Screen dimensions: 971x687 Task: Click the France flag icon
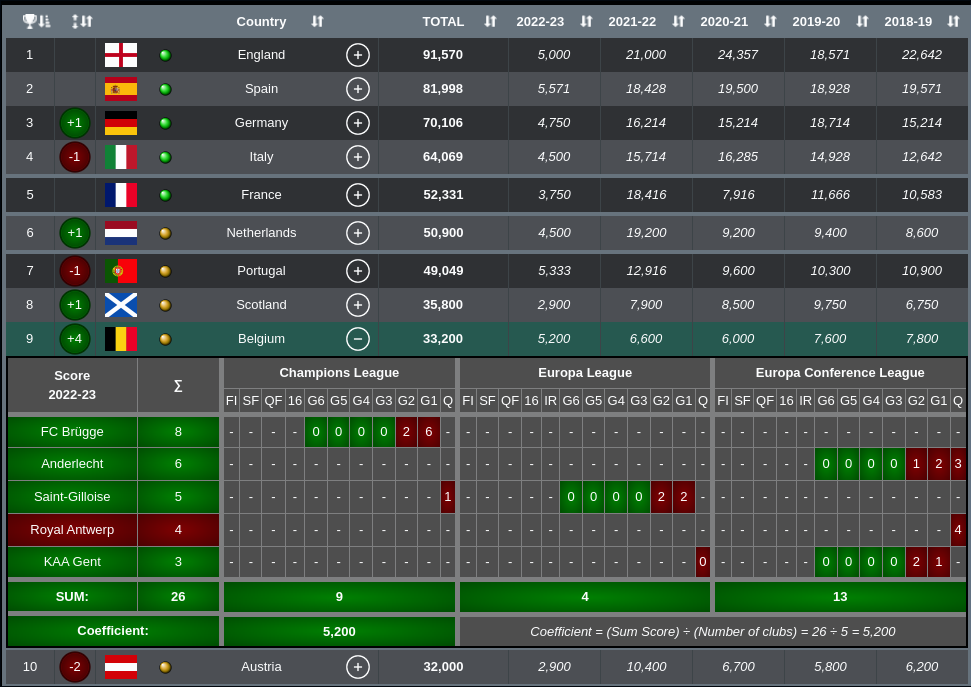pos(121,195)
